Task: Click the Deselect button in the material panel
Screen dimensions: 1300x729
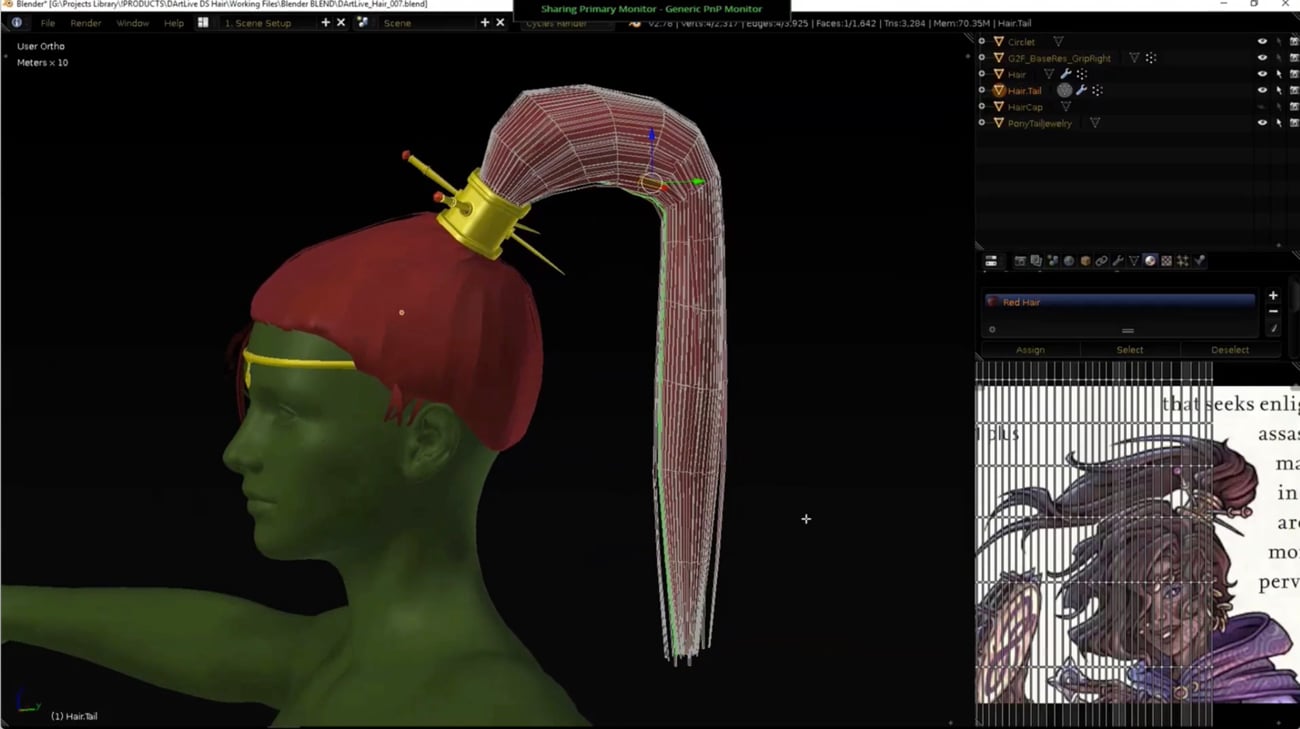Action: pyautogui.click(x=1230, y=349)
